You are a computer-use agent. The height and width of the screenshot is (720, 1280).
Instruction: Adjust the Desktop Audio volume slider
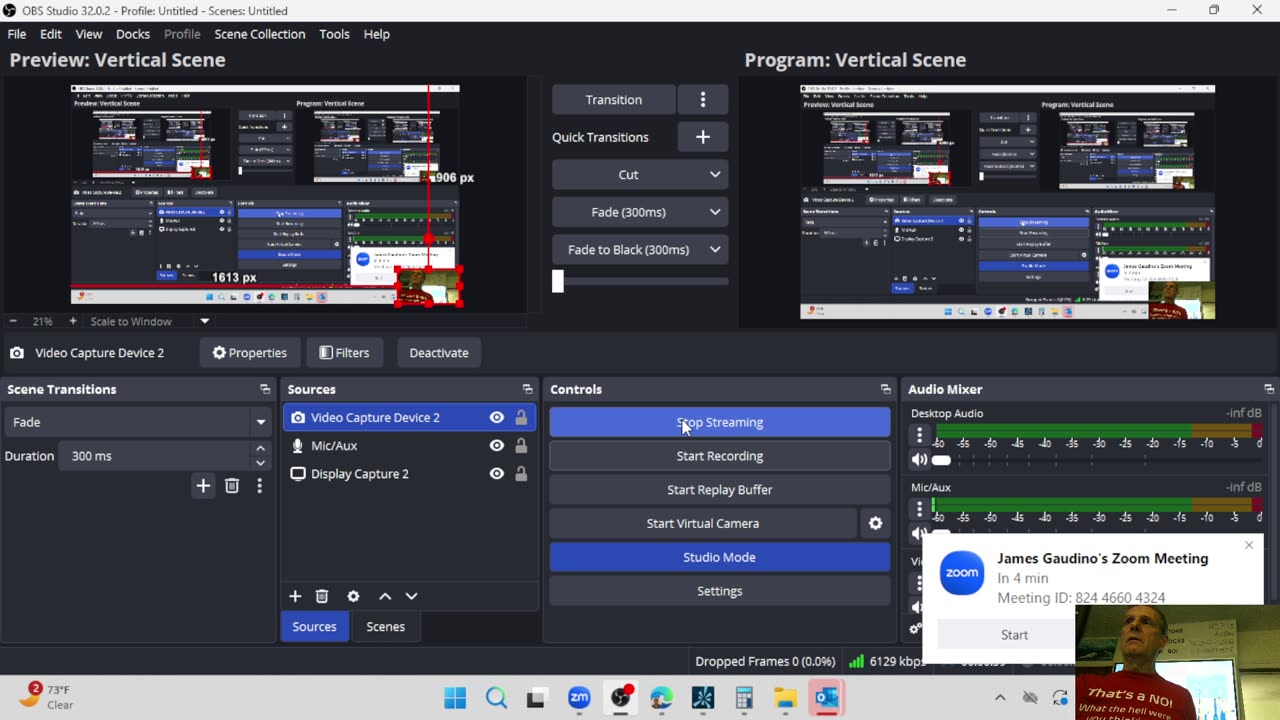tap(1098, 460)
